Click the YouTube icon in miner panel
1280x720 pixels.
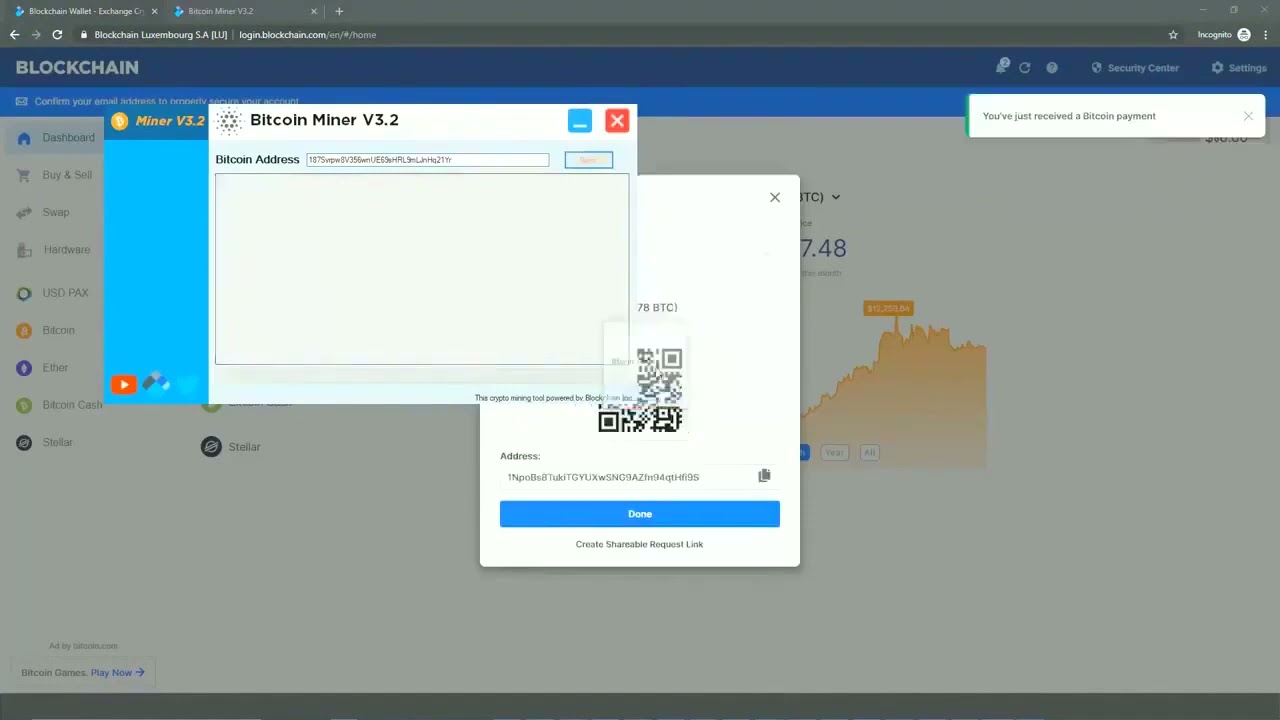123,384
